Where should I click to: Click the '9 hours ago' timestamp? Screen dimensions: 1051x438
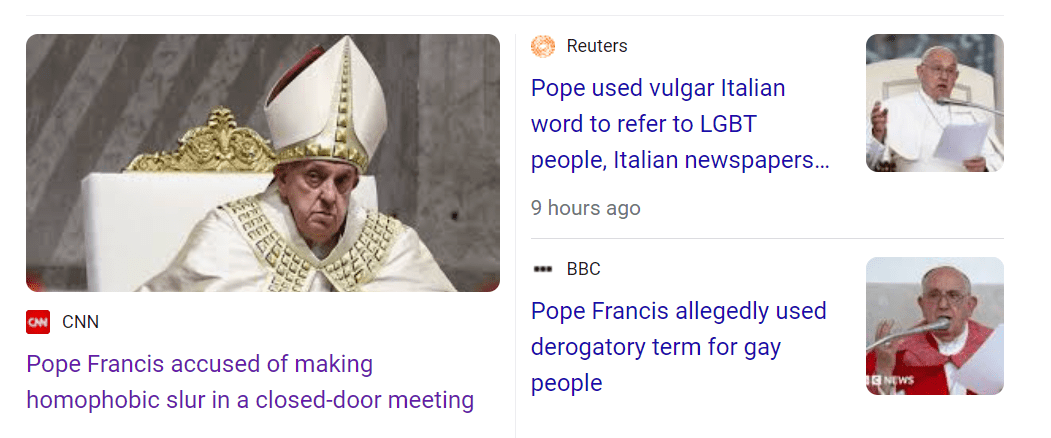coord(585,208)
